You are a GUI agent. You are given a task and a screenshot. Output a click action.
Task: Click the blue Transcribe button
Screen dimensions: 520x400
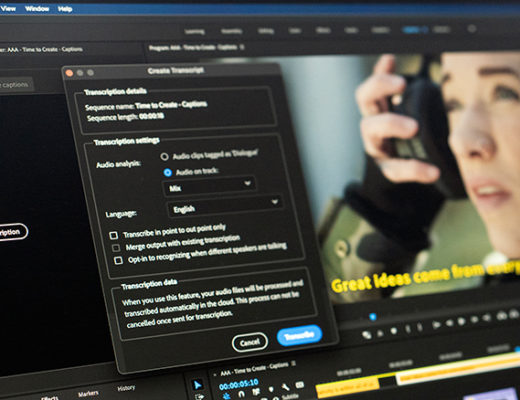[299, 335]
